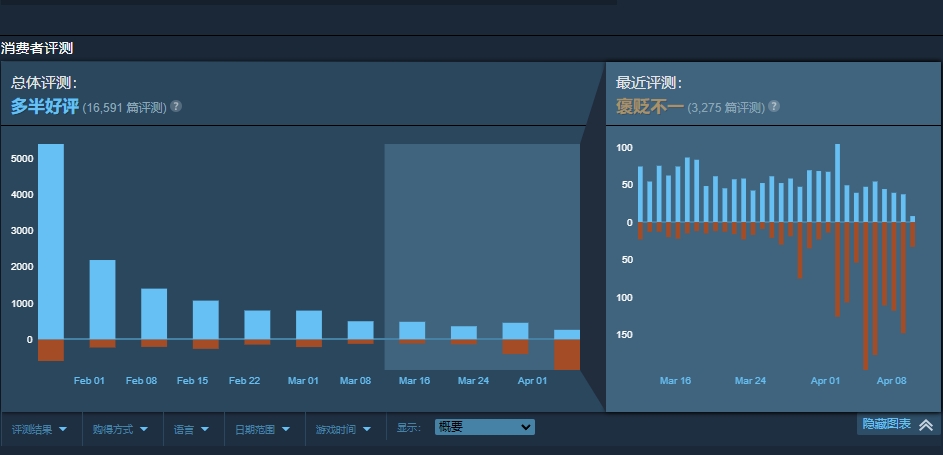943x455 pixels.
Task: Click the 3,275 篇评测 count text
Action: point(726,108)
